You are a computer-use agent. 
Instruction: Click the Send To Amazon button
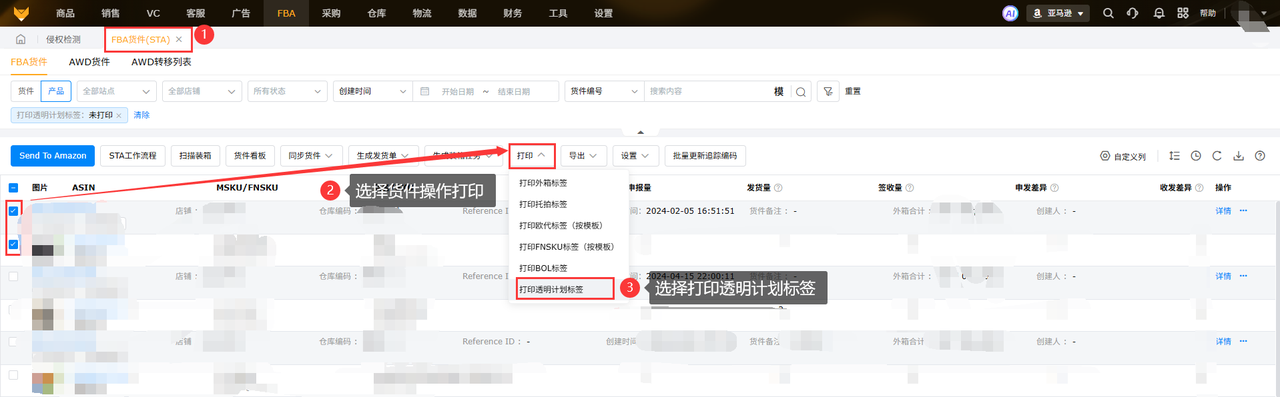[x=53, y=156]
